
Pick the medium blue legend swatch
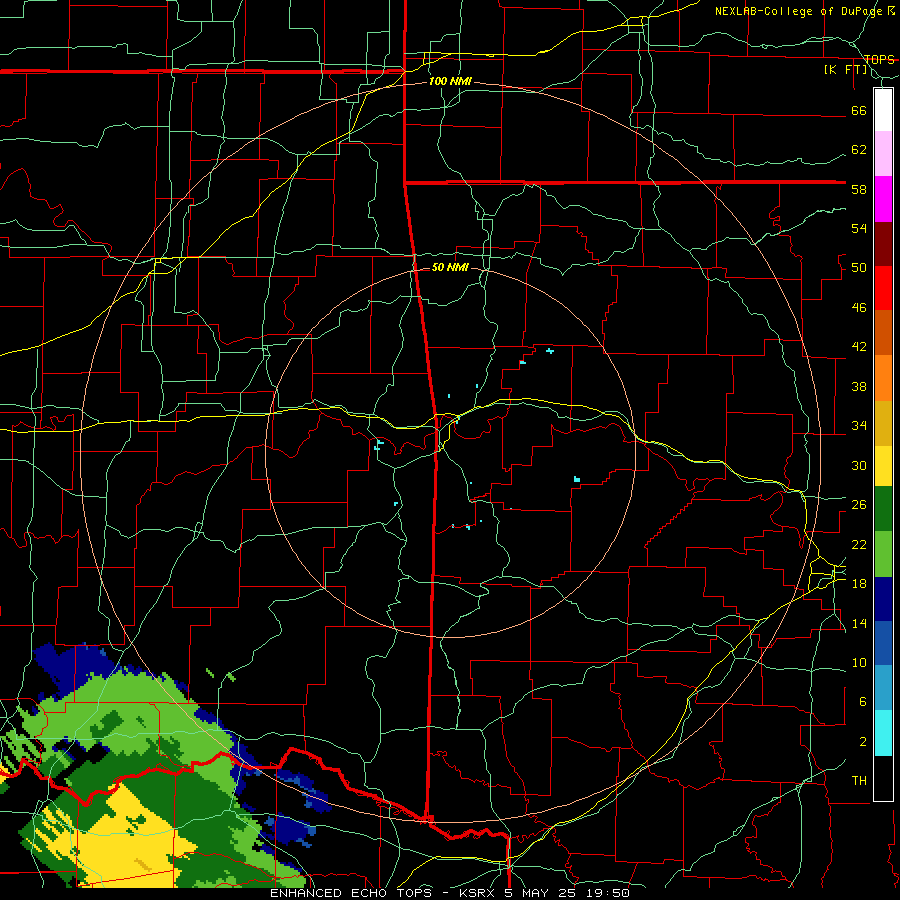(883, 643)
